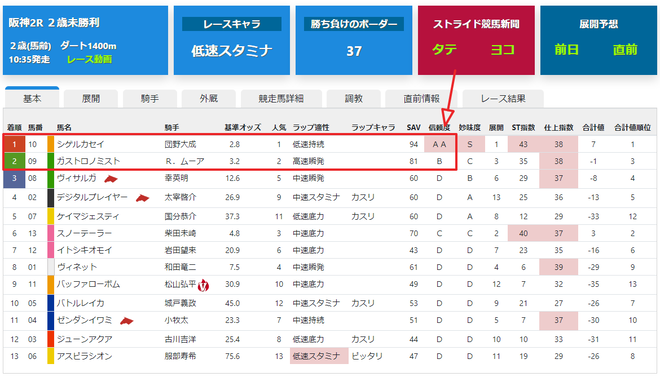Click the red badge icon beside 松山弘平
Viewport: 660px width, 377px height.
click(203, 285)
